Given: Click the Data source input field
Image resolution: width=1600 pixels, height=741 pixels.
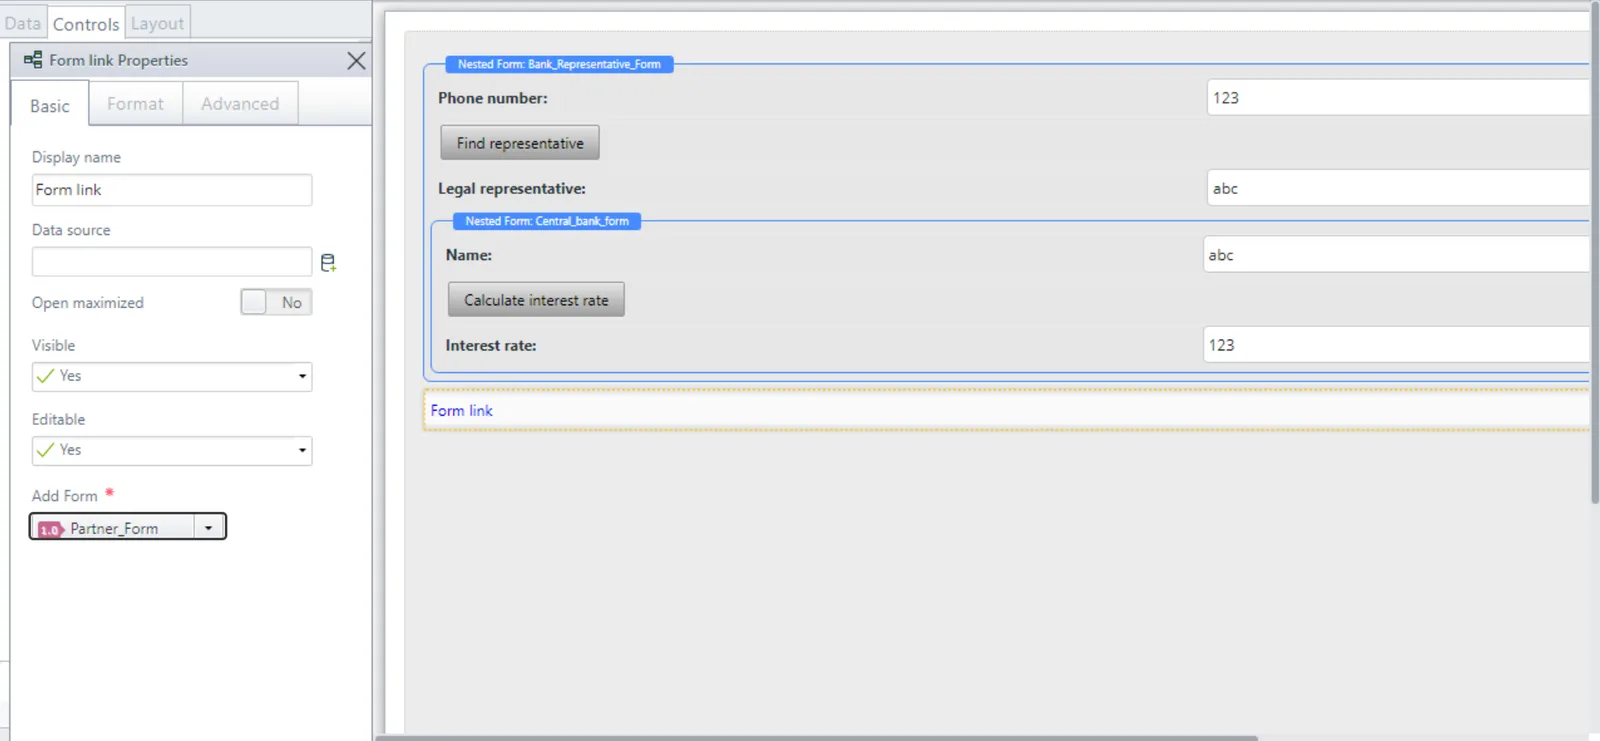Looking at the screenshot, I should pyautogui.click(x=172, y=262).
